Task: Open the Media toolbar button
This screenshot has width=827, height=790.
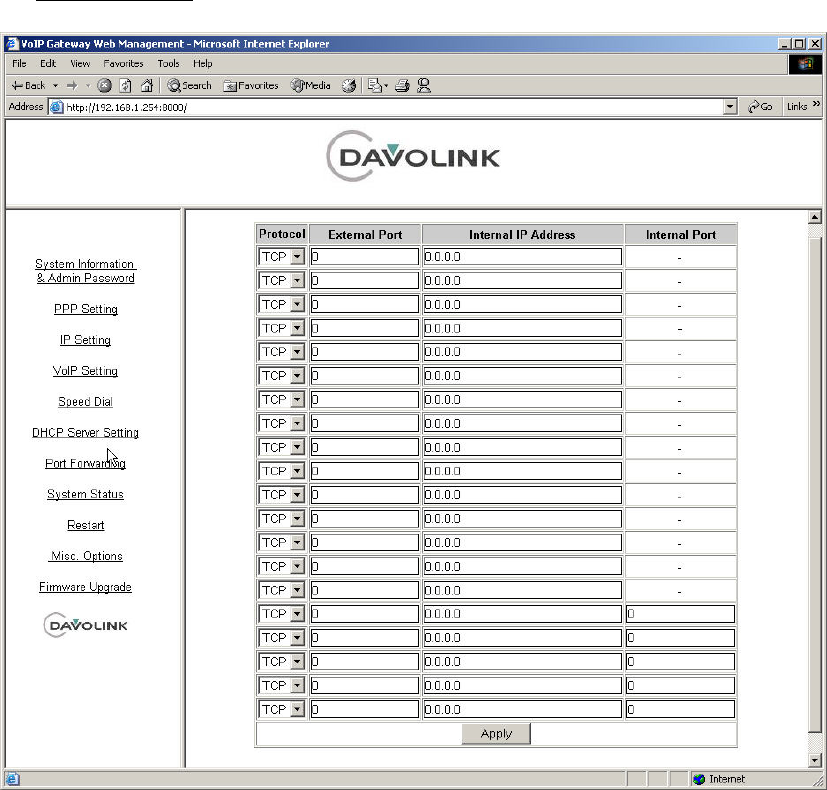Action: [x=311, y=85]
